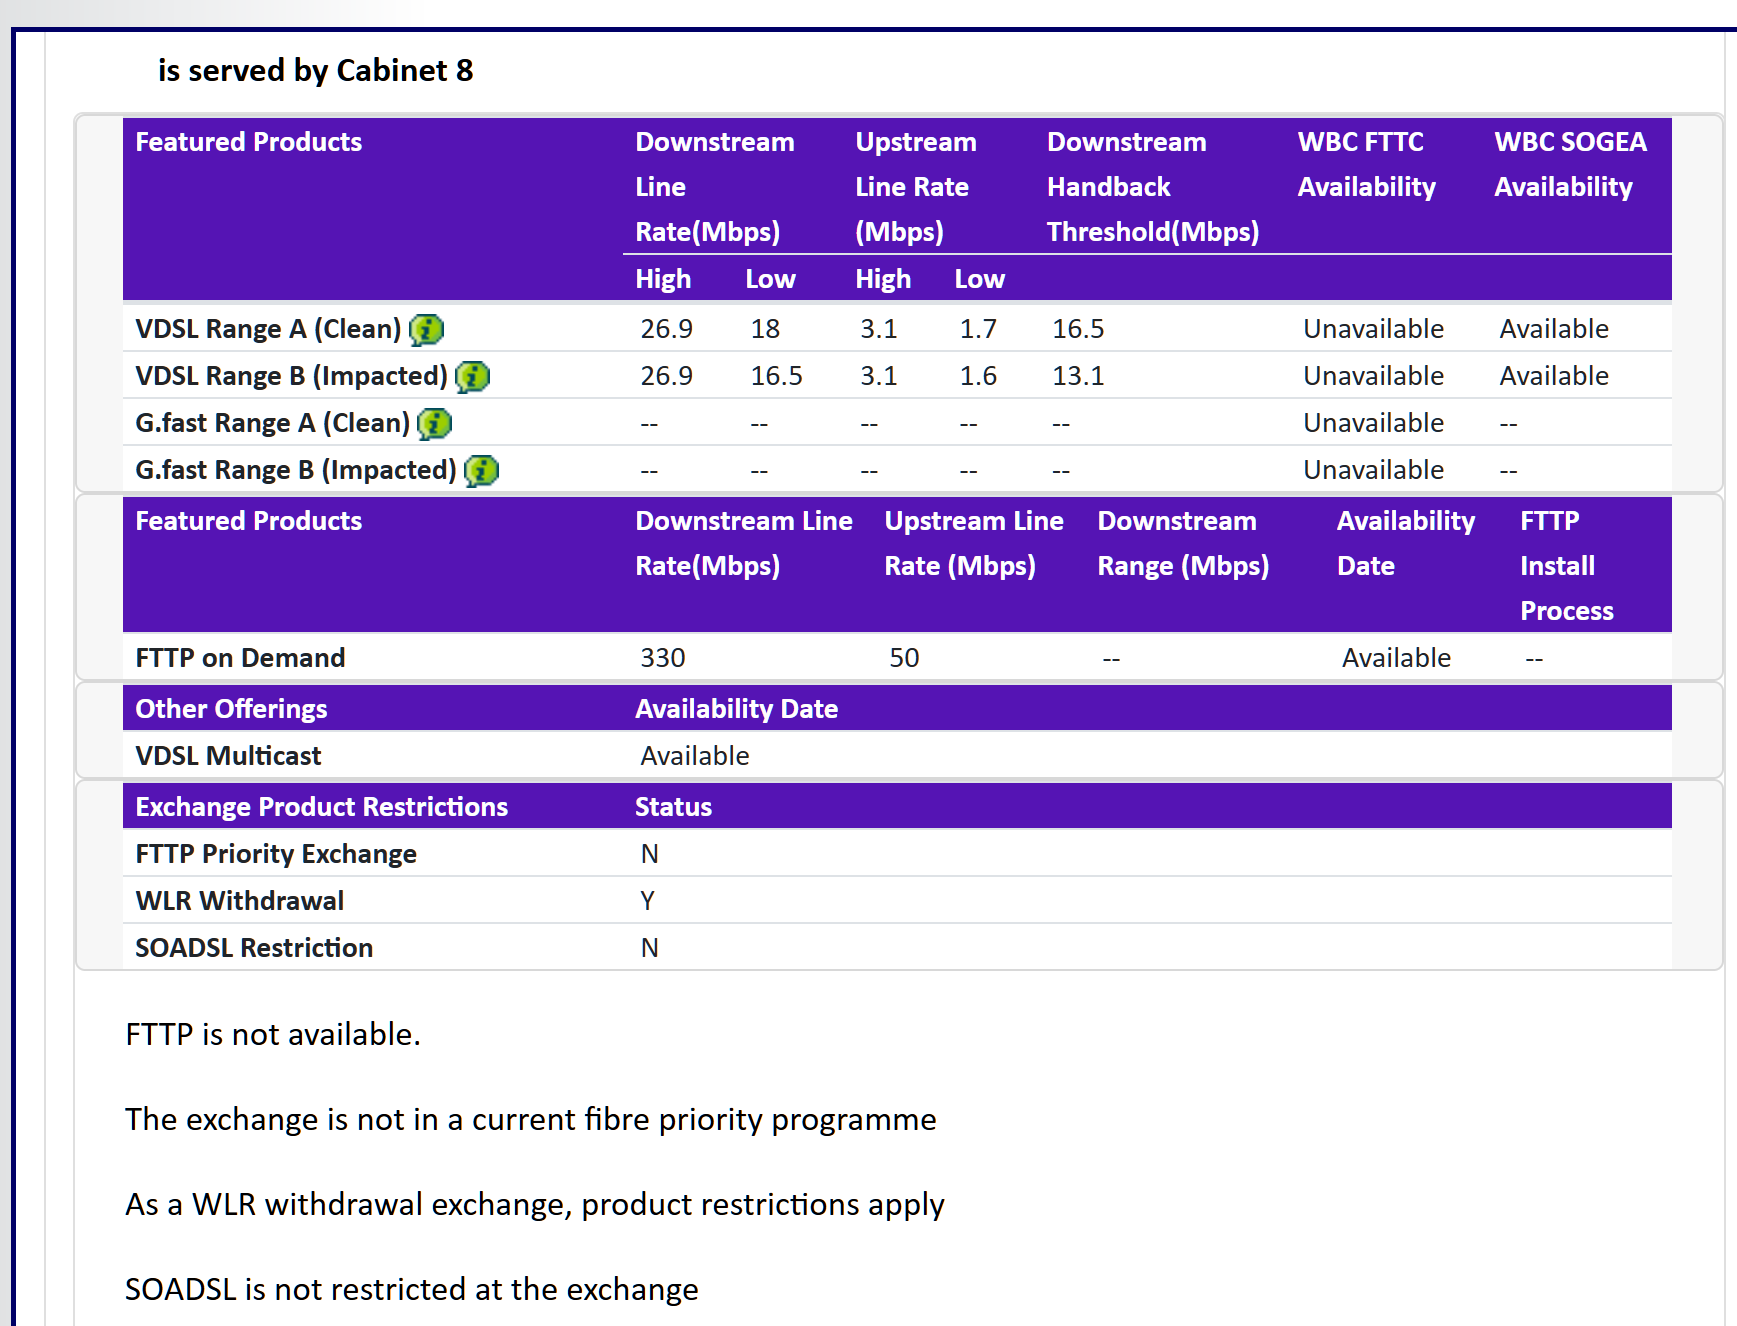The height and width of the screenshot is (1326, 1737).
Task: Click the 'FTTP is not available.' message
Action: coord(273,1034)
